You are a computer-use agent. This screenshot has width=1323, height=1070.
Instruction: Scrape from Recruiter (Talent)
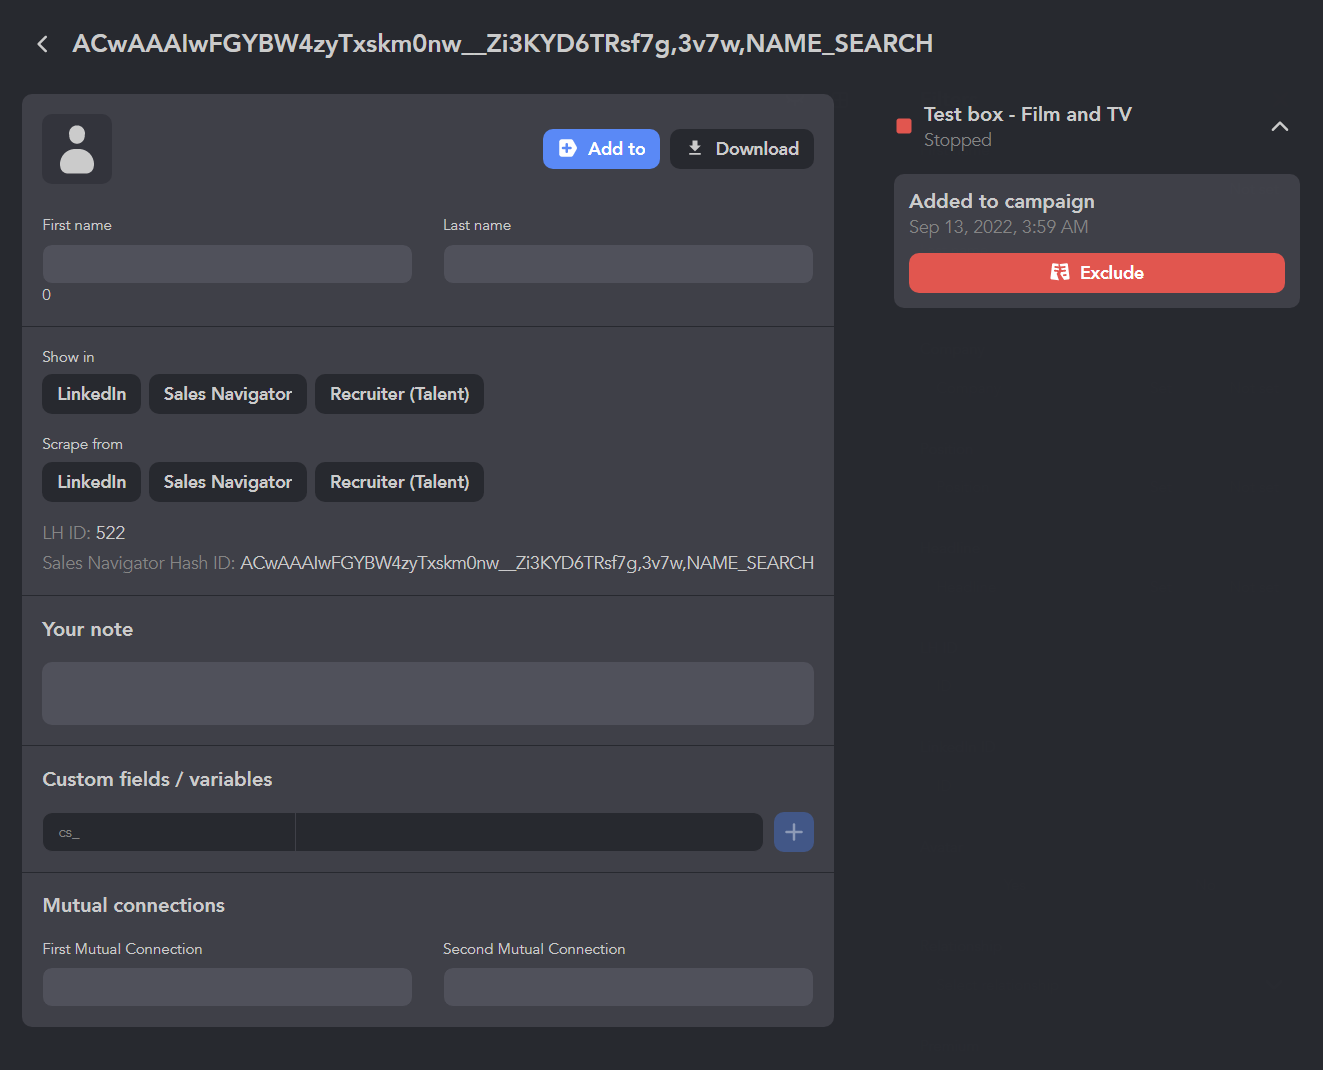coord(400,482)
